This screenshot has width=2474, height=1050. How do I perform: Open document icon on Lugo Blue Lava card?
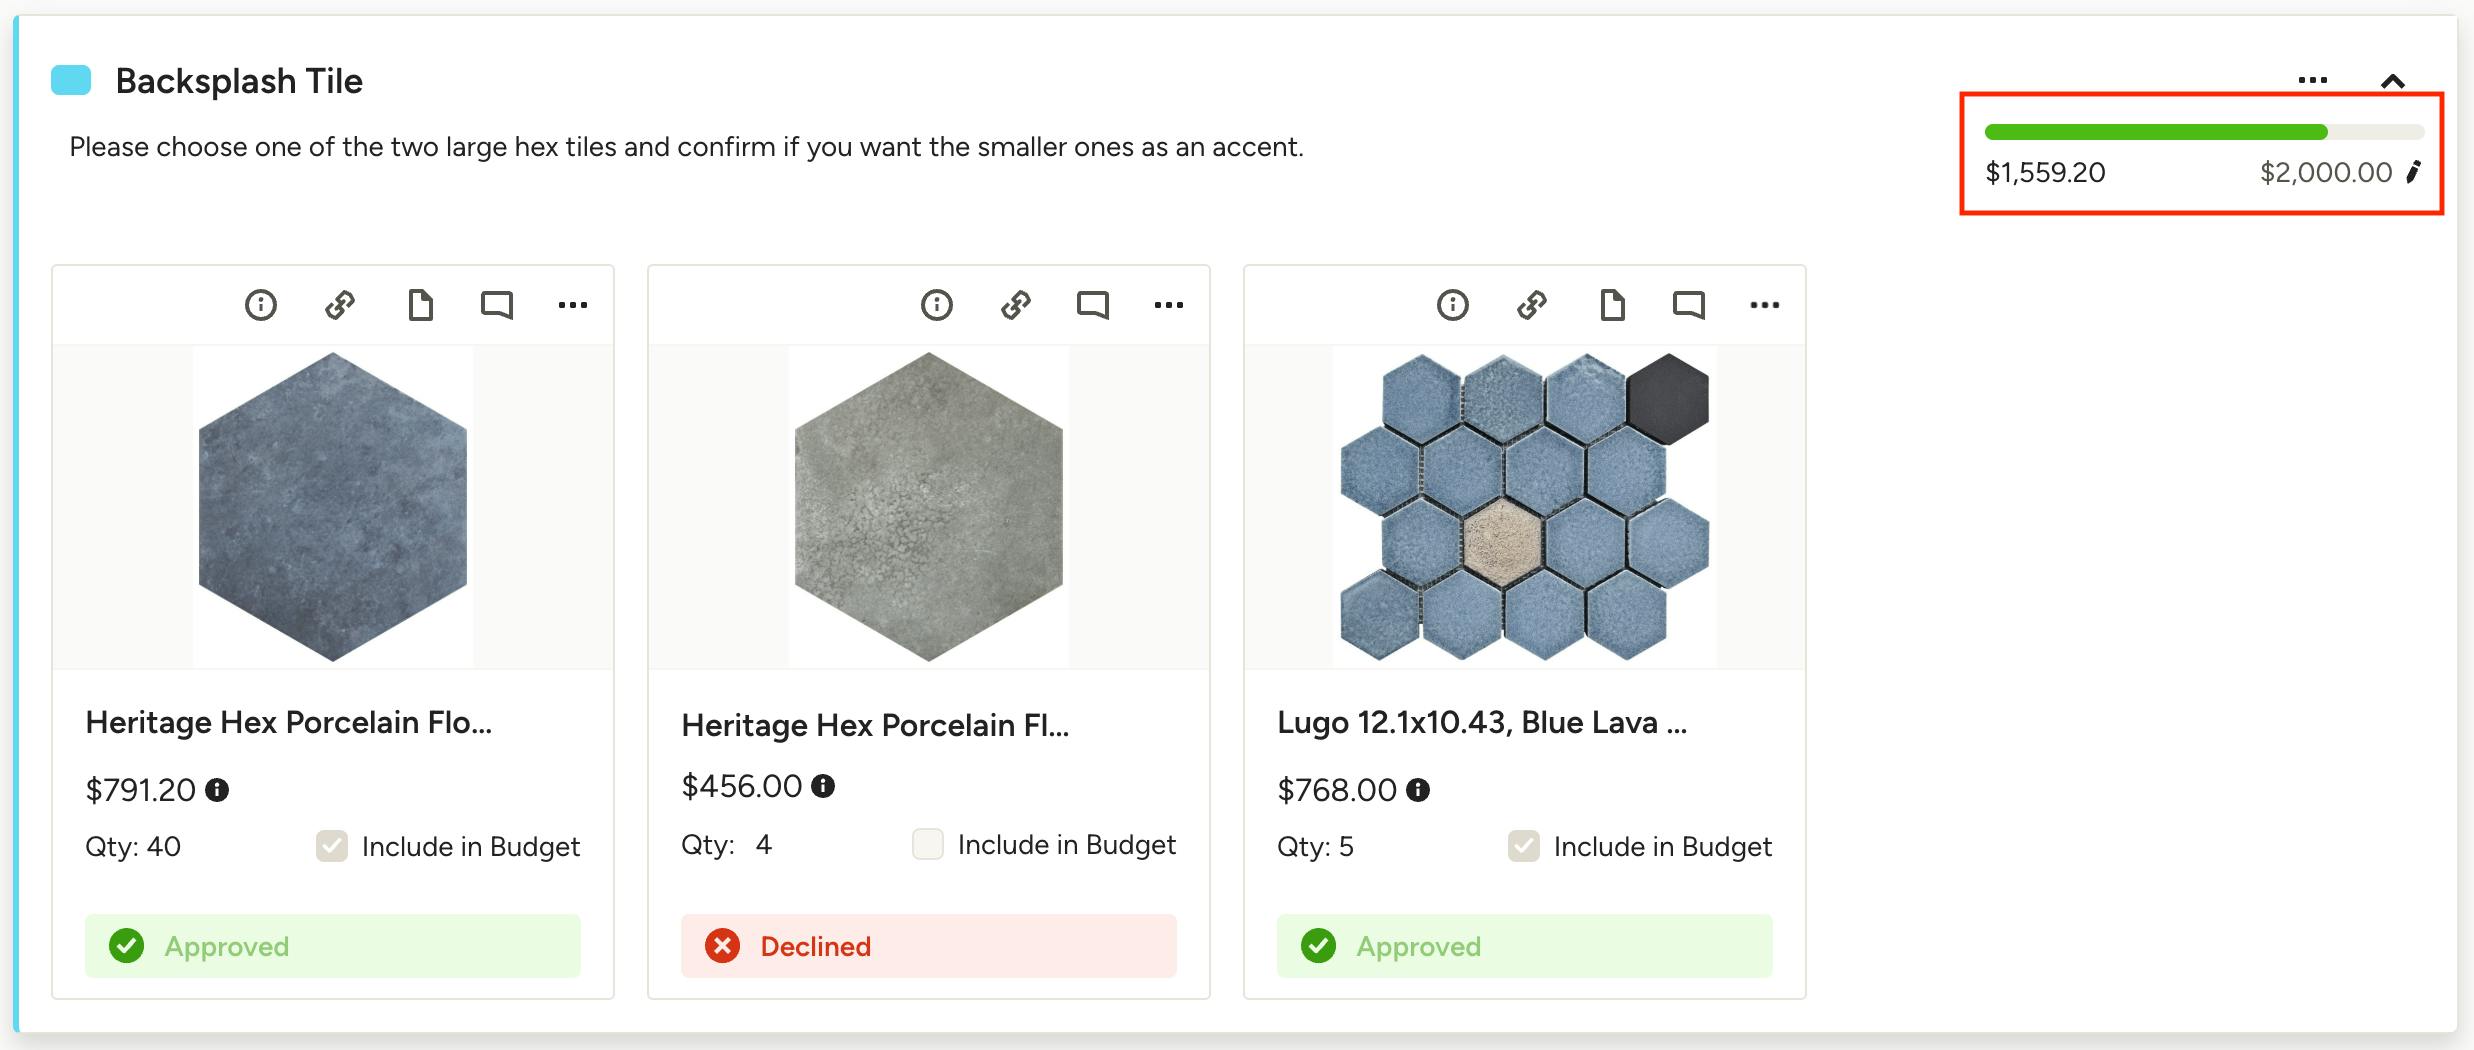pos(1612,304)
